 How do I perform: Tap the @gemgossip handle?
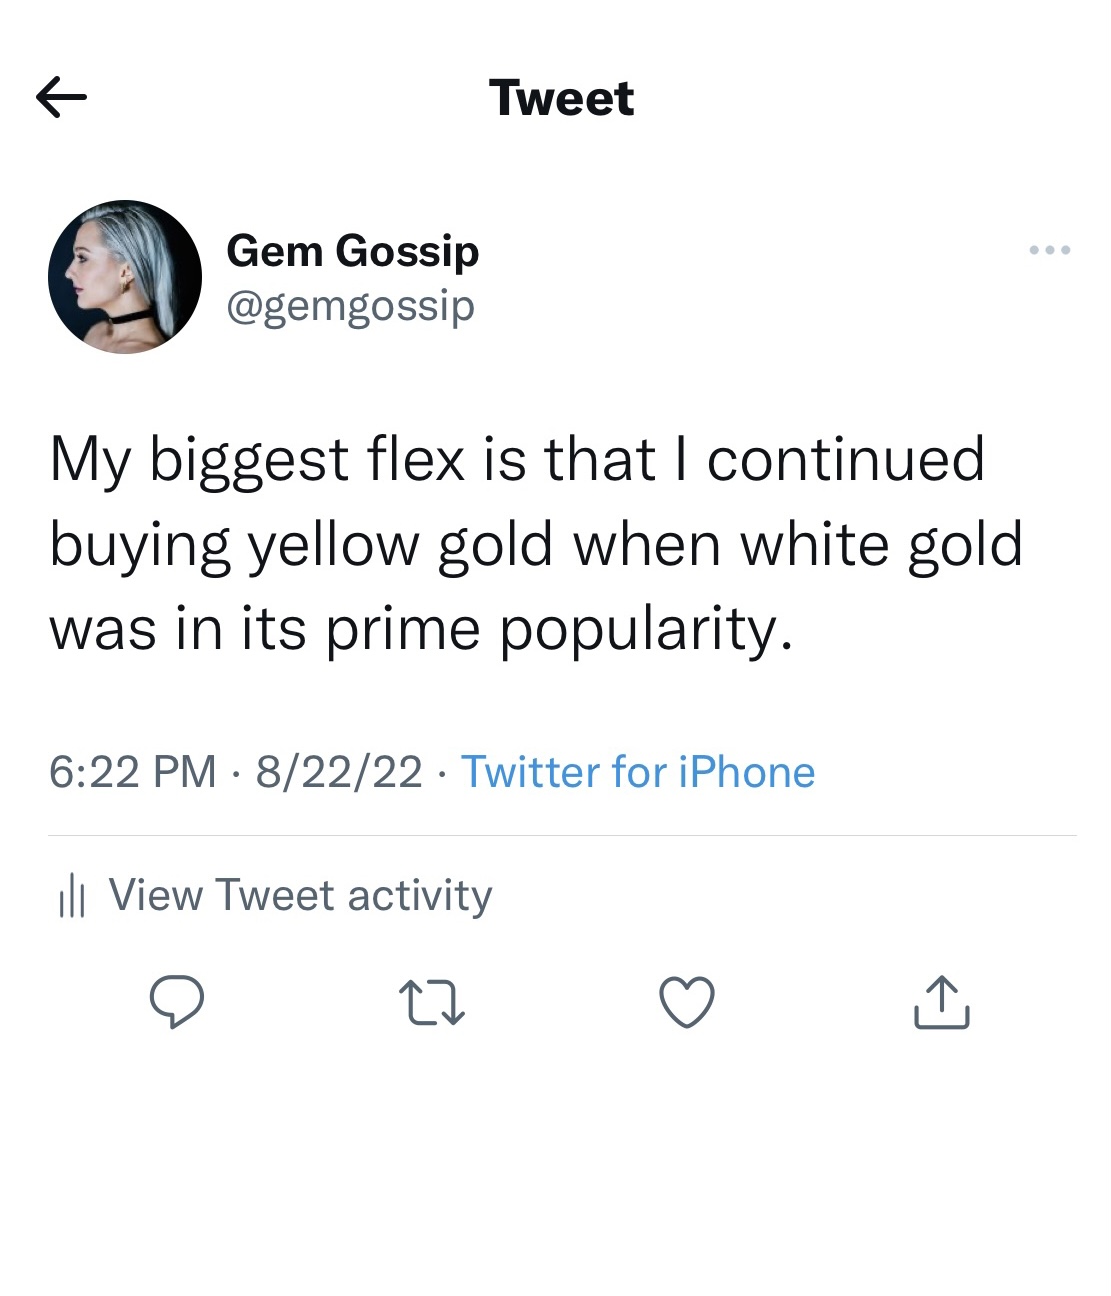coord(350,305)
